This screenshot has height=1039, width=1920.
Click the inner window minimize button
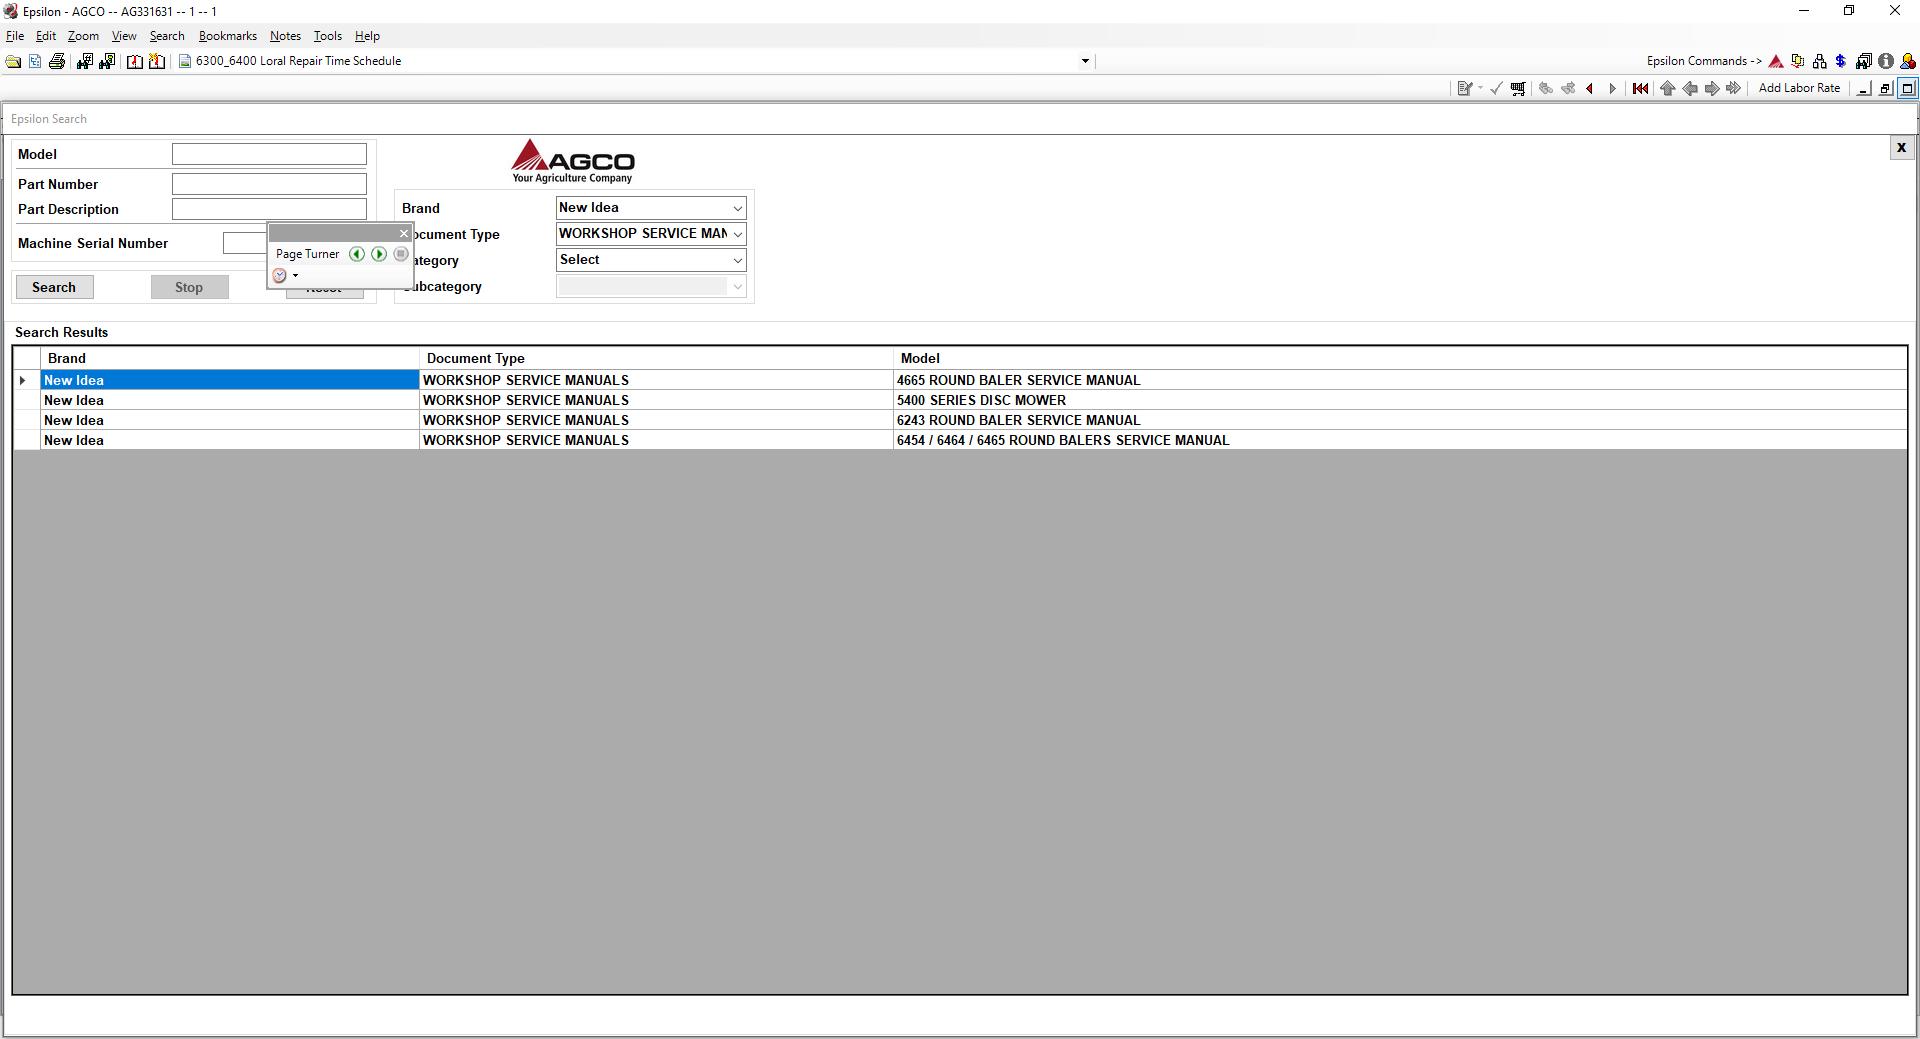pyautogui.click(x=1863, y=89)
